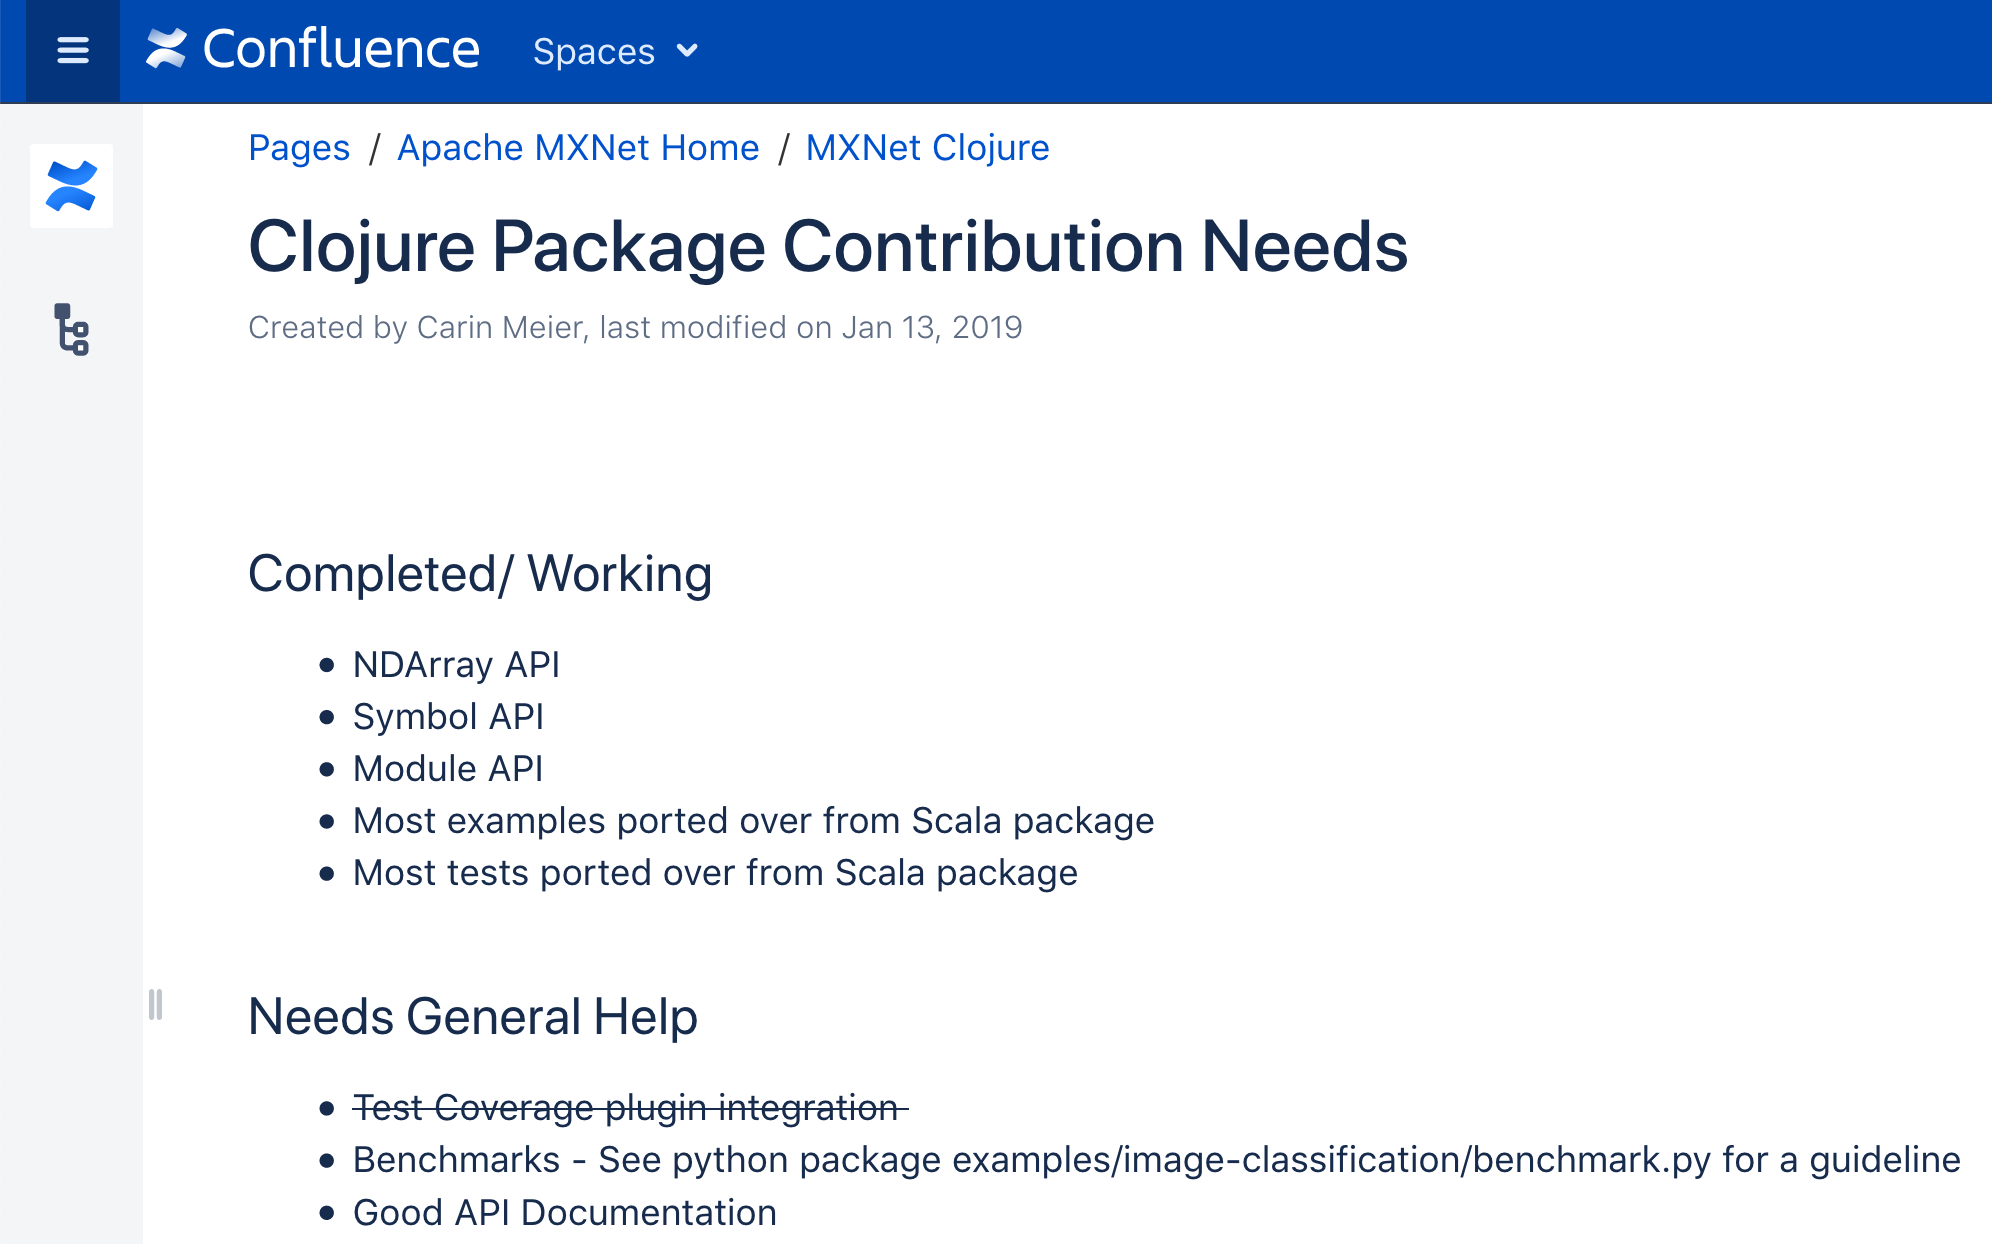The height and width of the screenshot is (1244, 1992).
Task: Open the hamburger menu icon
Action: (x=73, y=50)
